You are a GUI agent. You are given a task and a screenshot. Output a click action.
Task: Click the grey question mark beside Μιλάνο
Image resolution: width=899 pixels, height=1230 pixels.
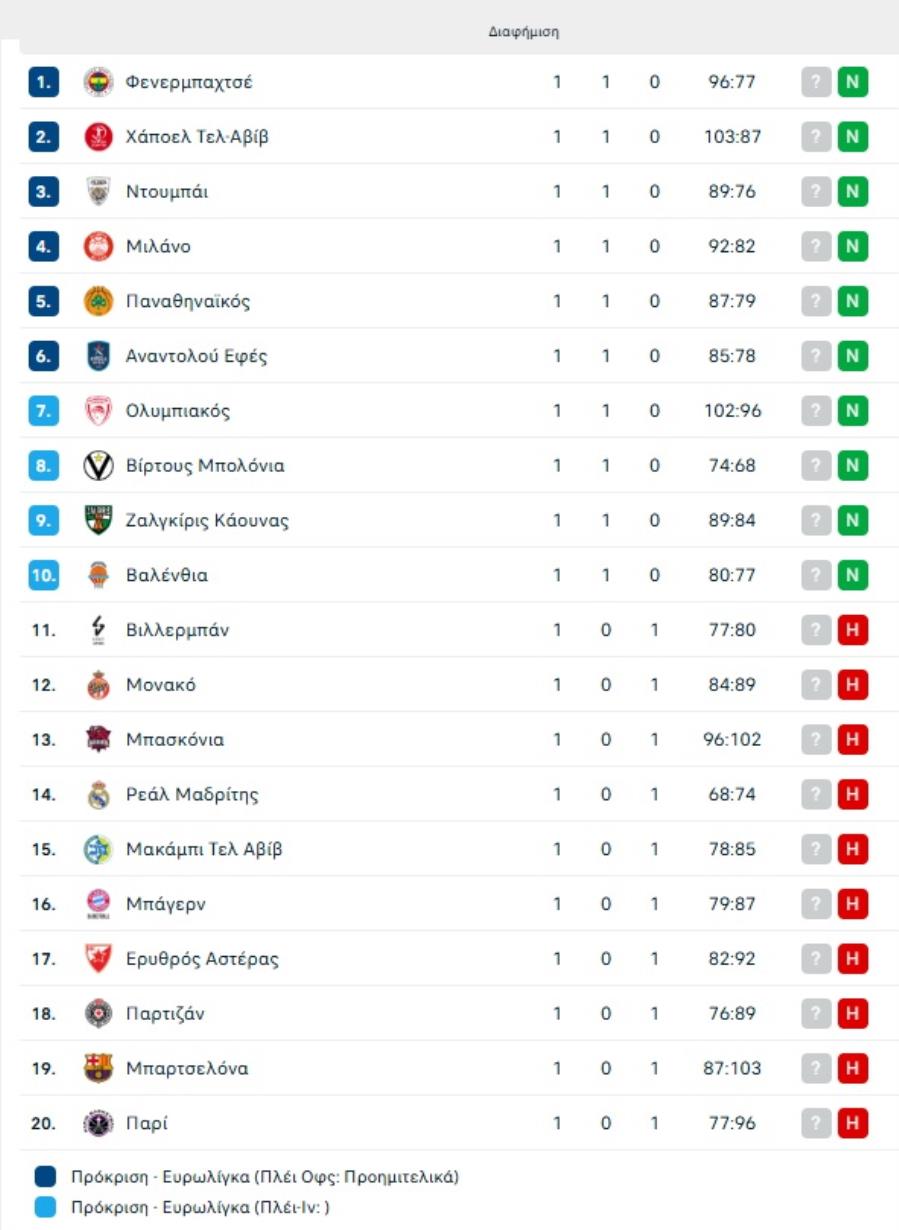click(816, 246)
